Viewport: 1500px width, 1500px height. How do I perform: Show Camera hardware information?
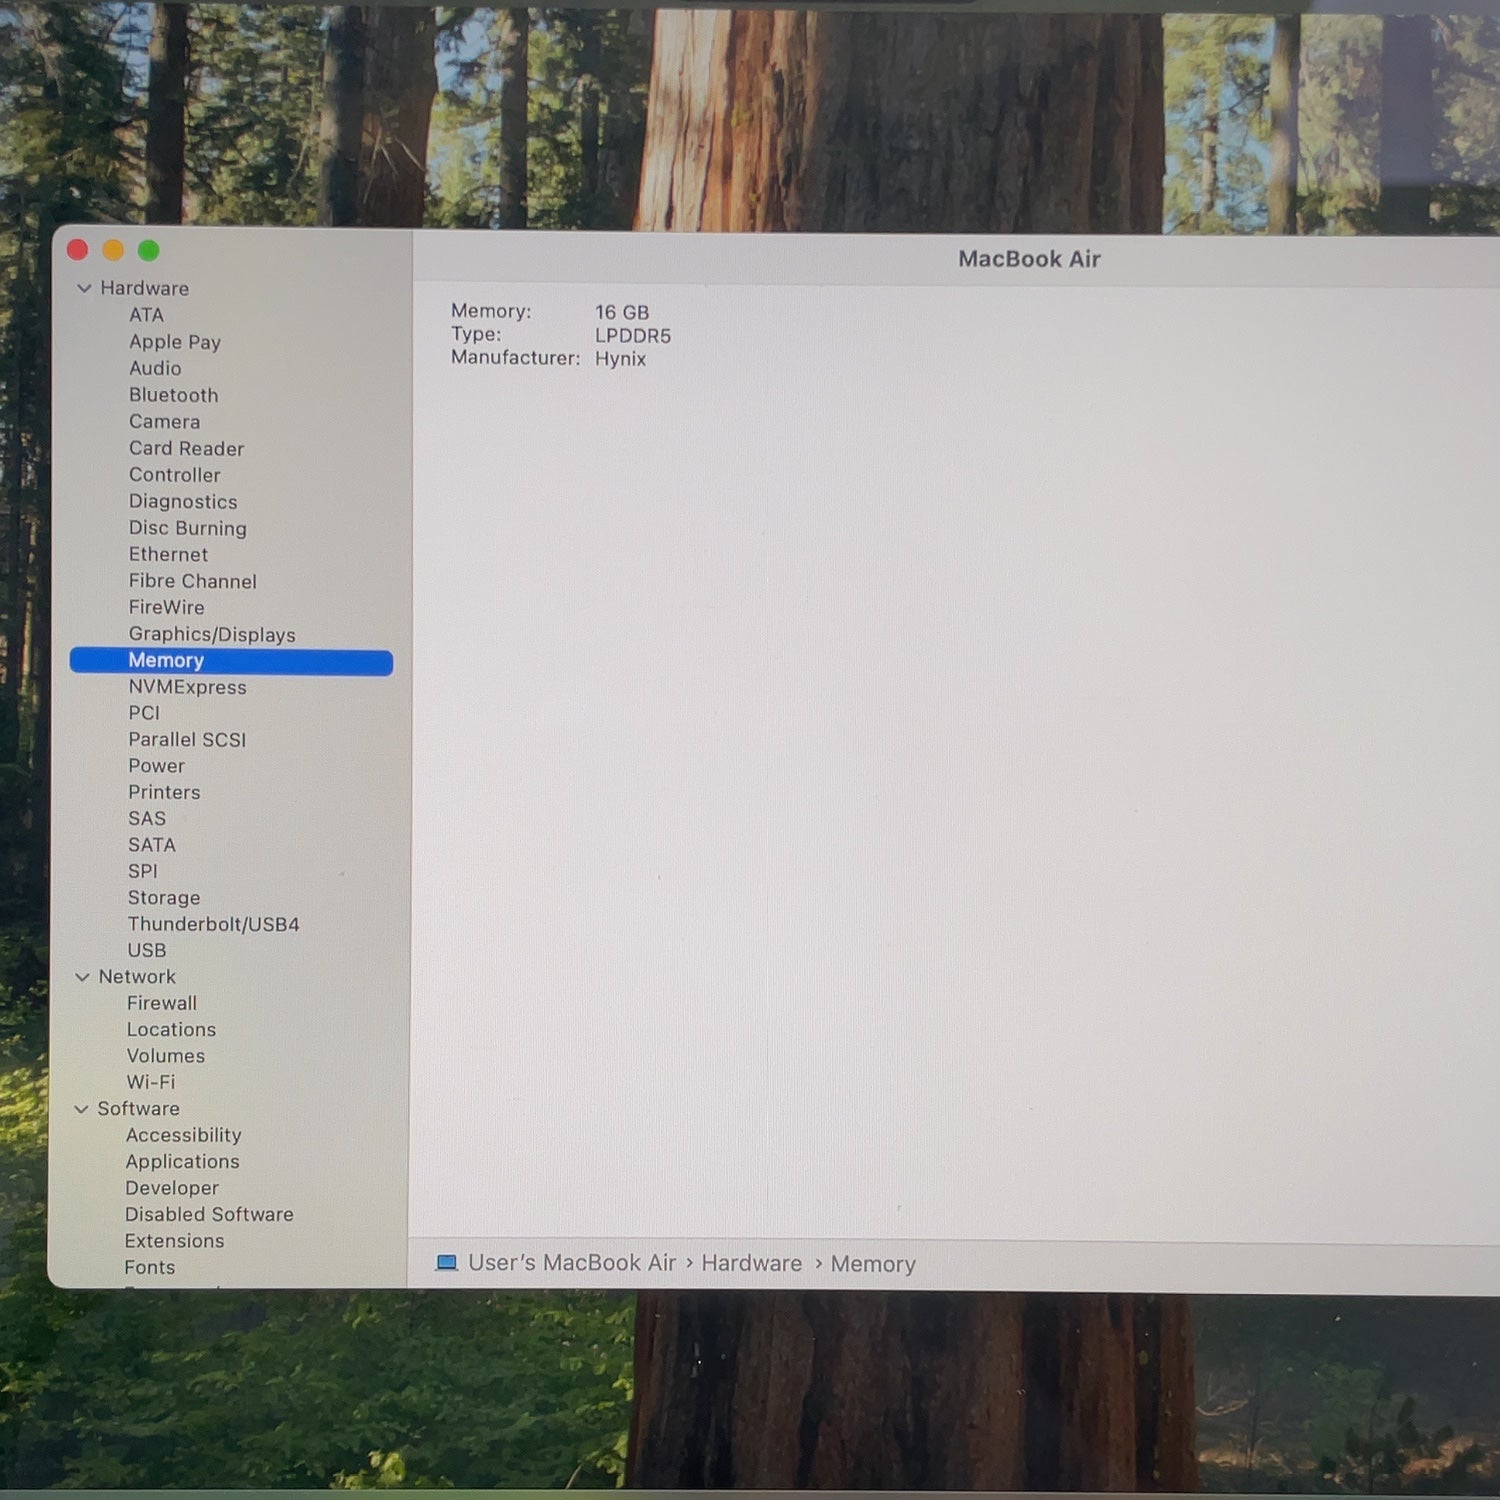(164, 422)
